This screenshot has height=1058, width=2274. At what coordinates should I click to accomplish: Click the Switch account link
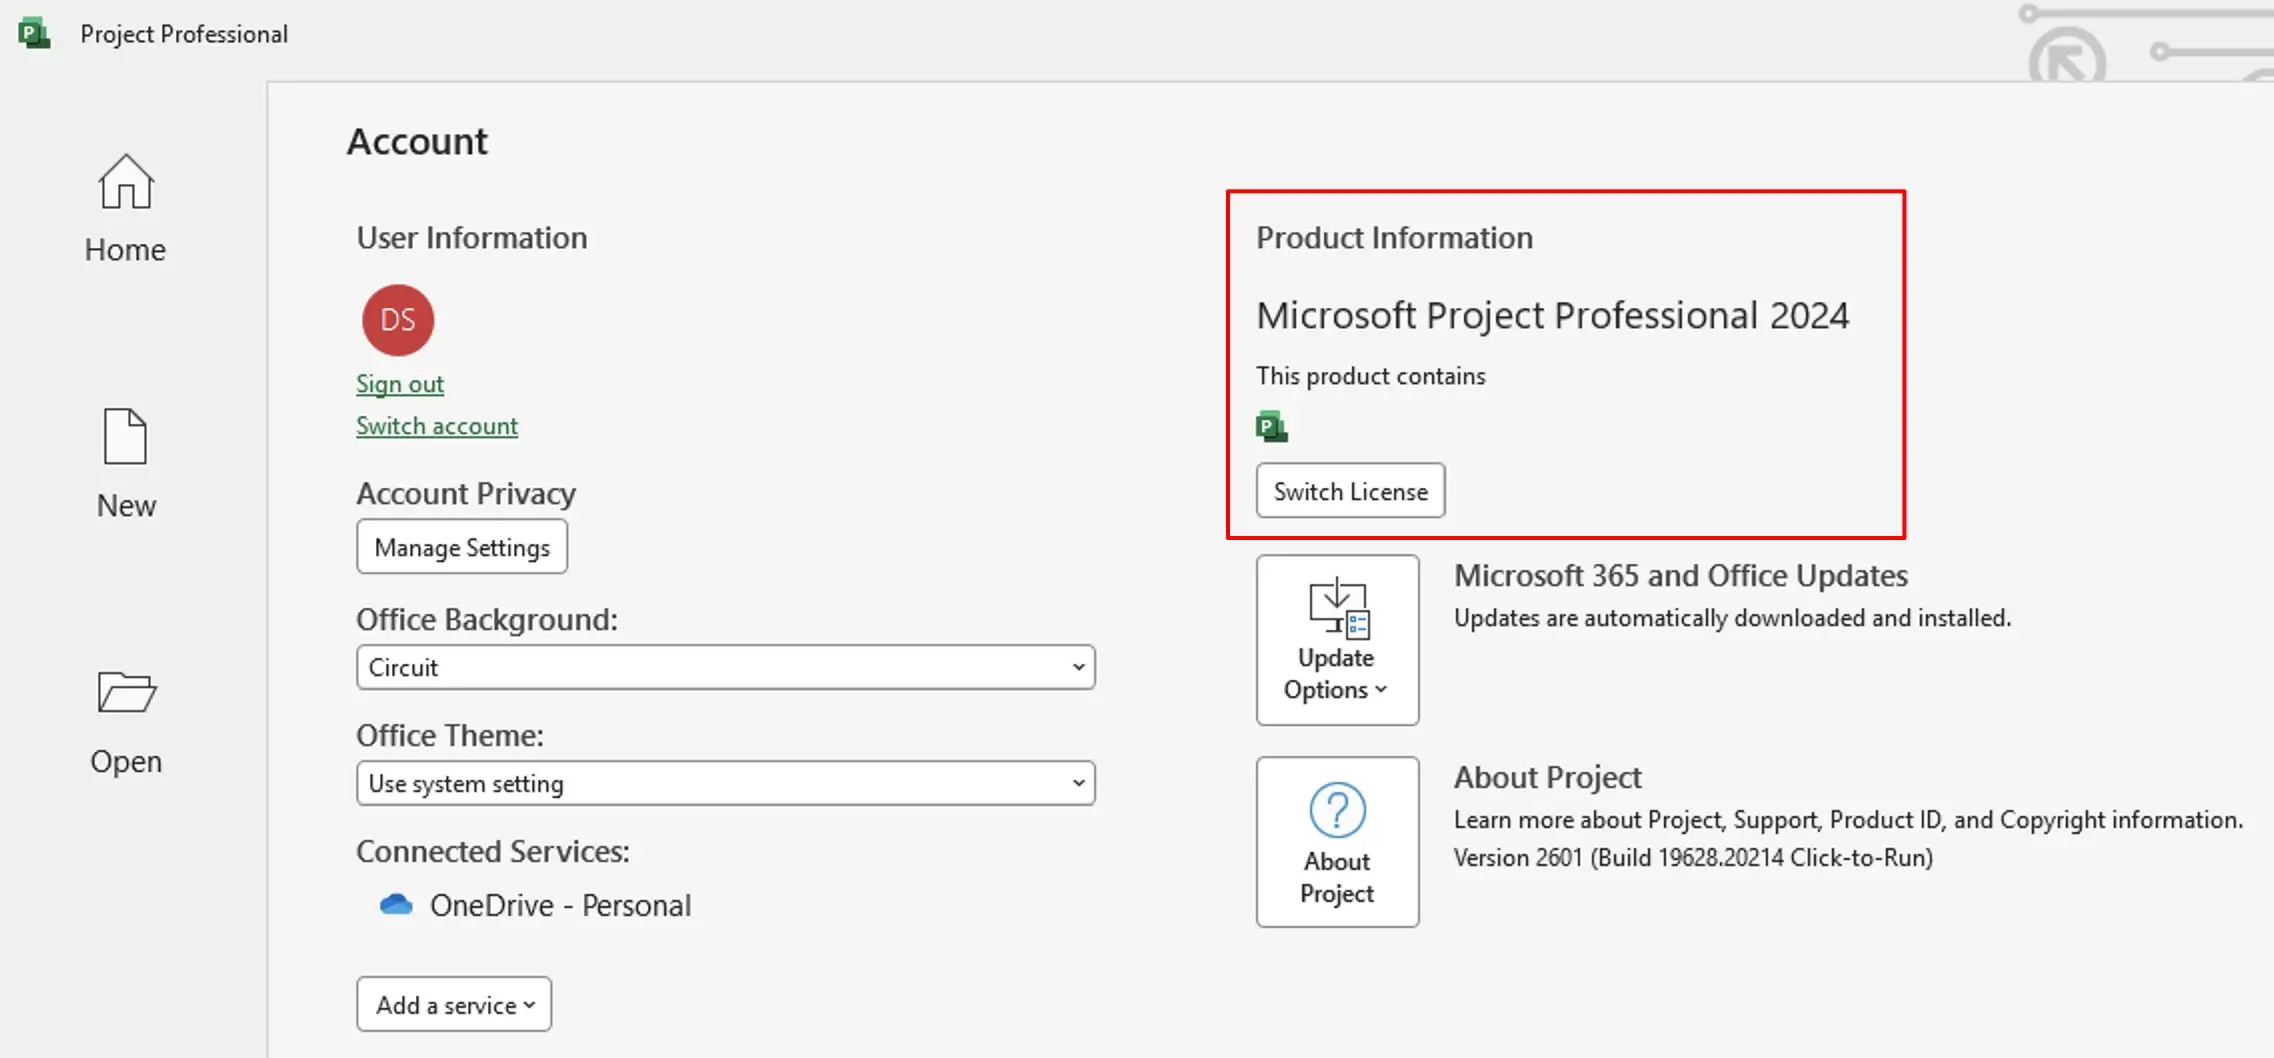pos(437,426)
